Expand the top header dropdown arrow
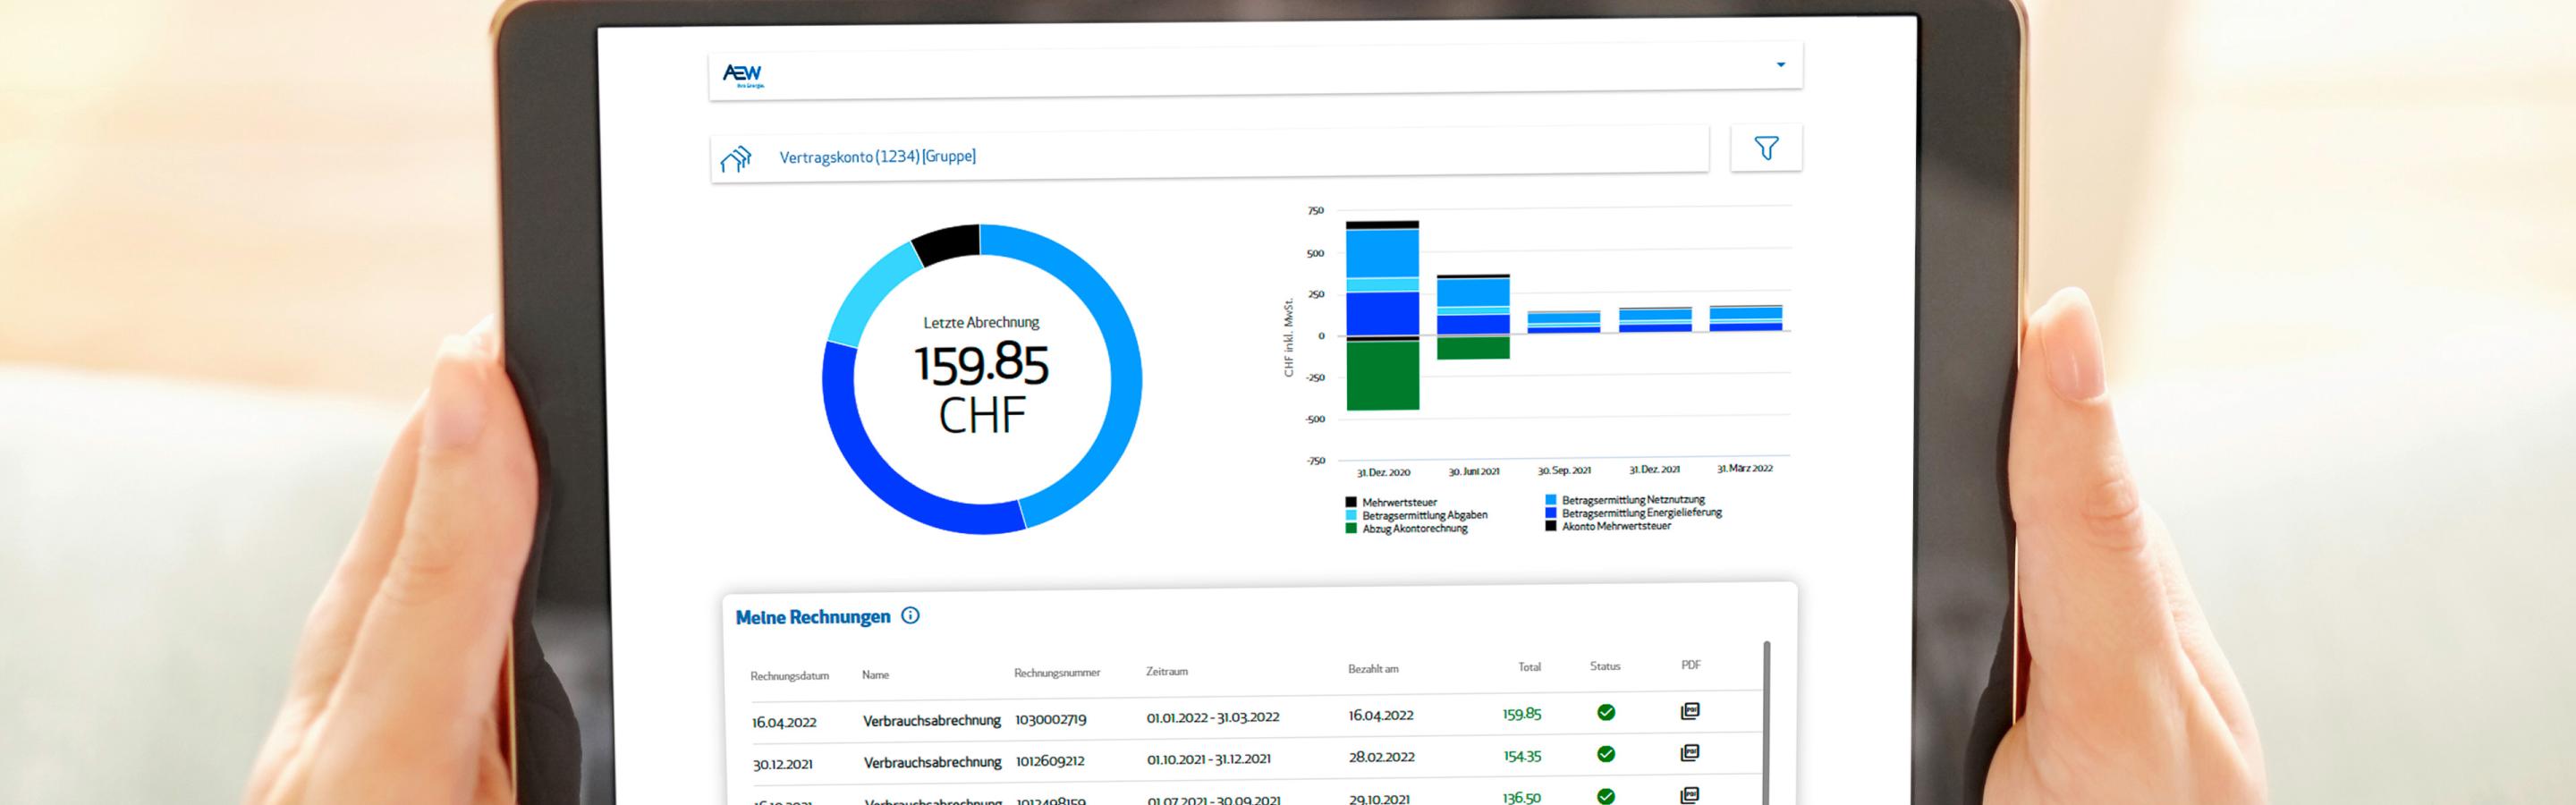 (1780, 65)
